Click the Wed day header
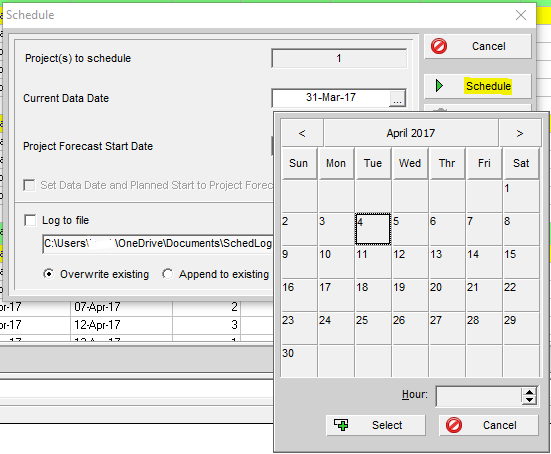The image size is (551, 454). pos(410,163)
